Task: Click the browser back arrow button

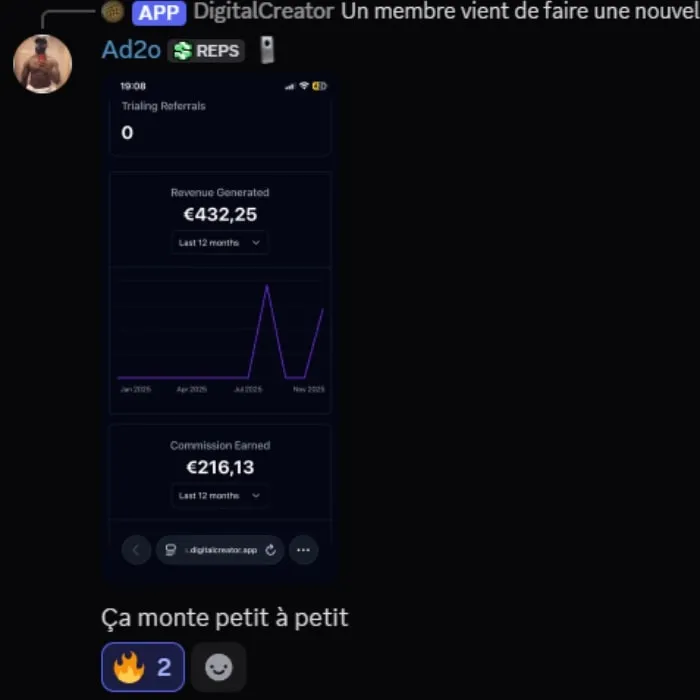Action: coord(136,550)
